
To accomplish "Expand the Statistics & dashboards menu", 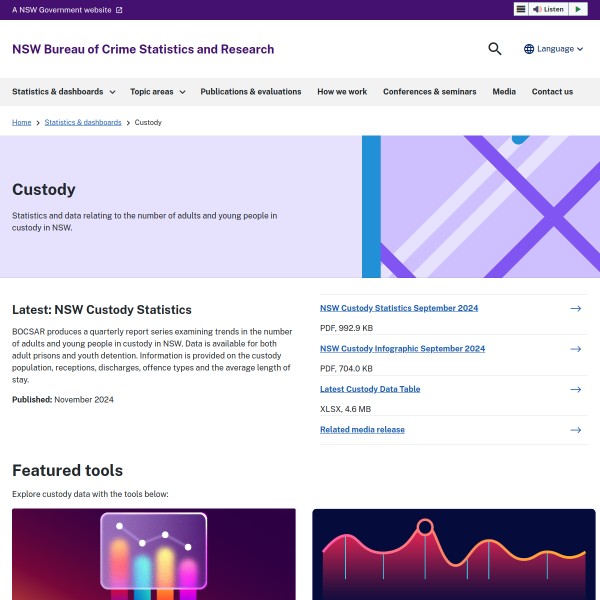I will pos(63,92).
